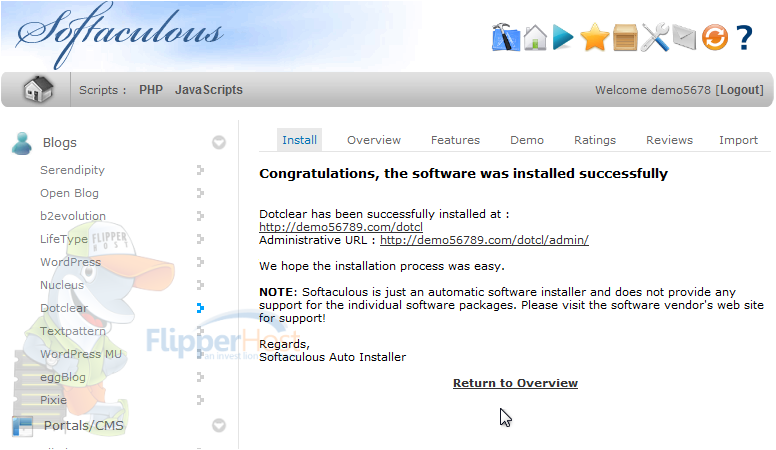The width and height of the screenshot is (776, 450).
Task: Open the Features tab
Action: 455,140
